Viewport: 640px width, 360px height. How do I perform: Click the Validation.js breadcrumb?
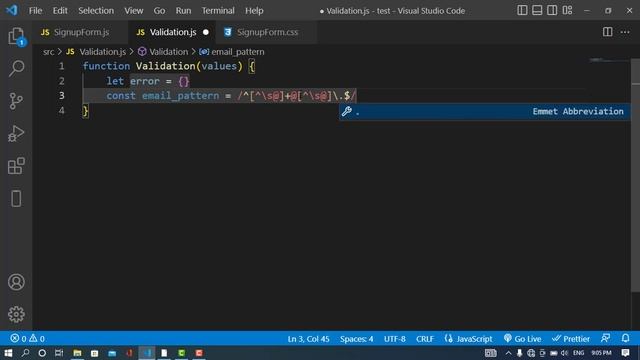(x=102, y=52)
